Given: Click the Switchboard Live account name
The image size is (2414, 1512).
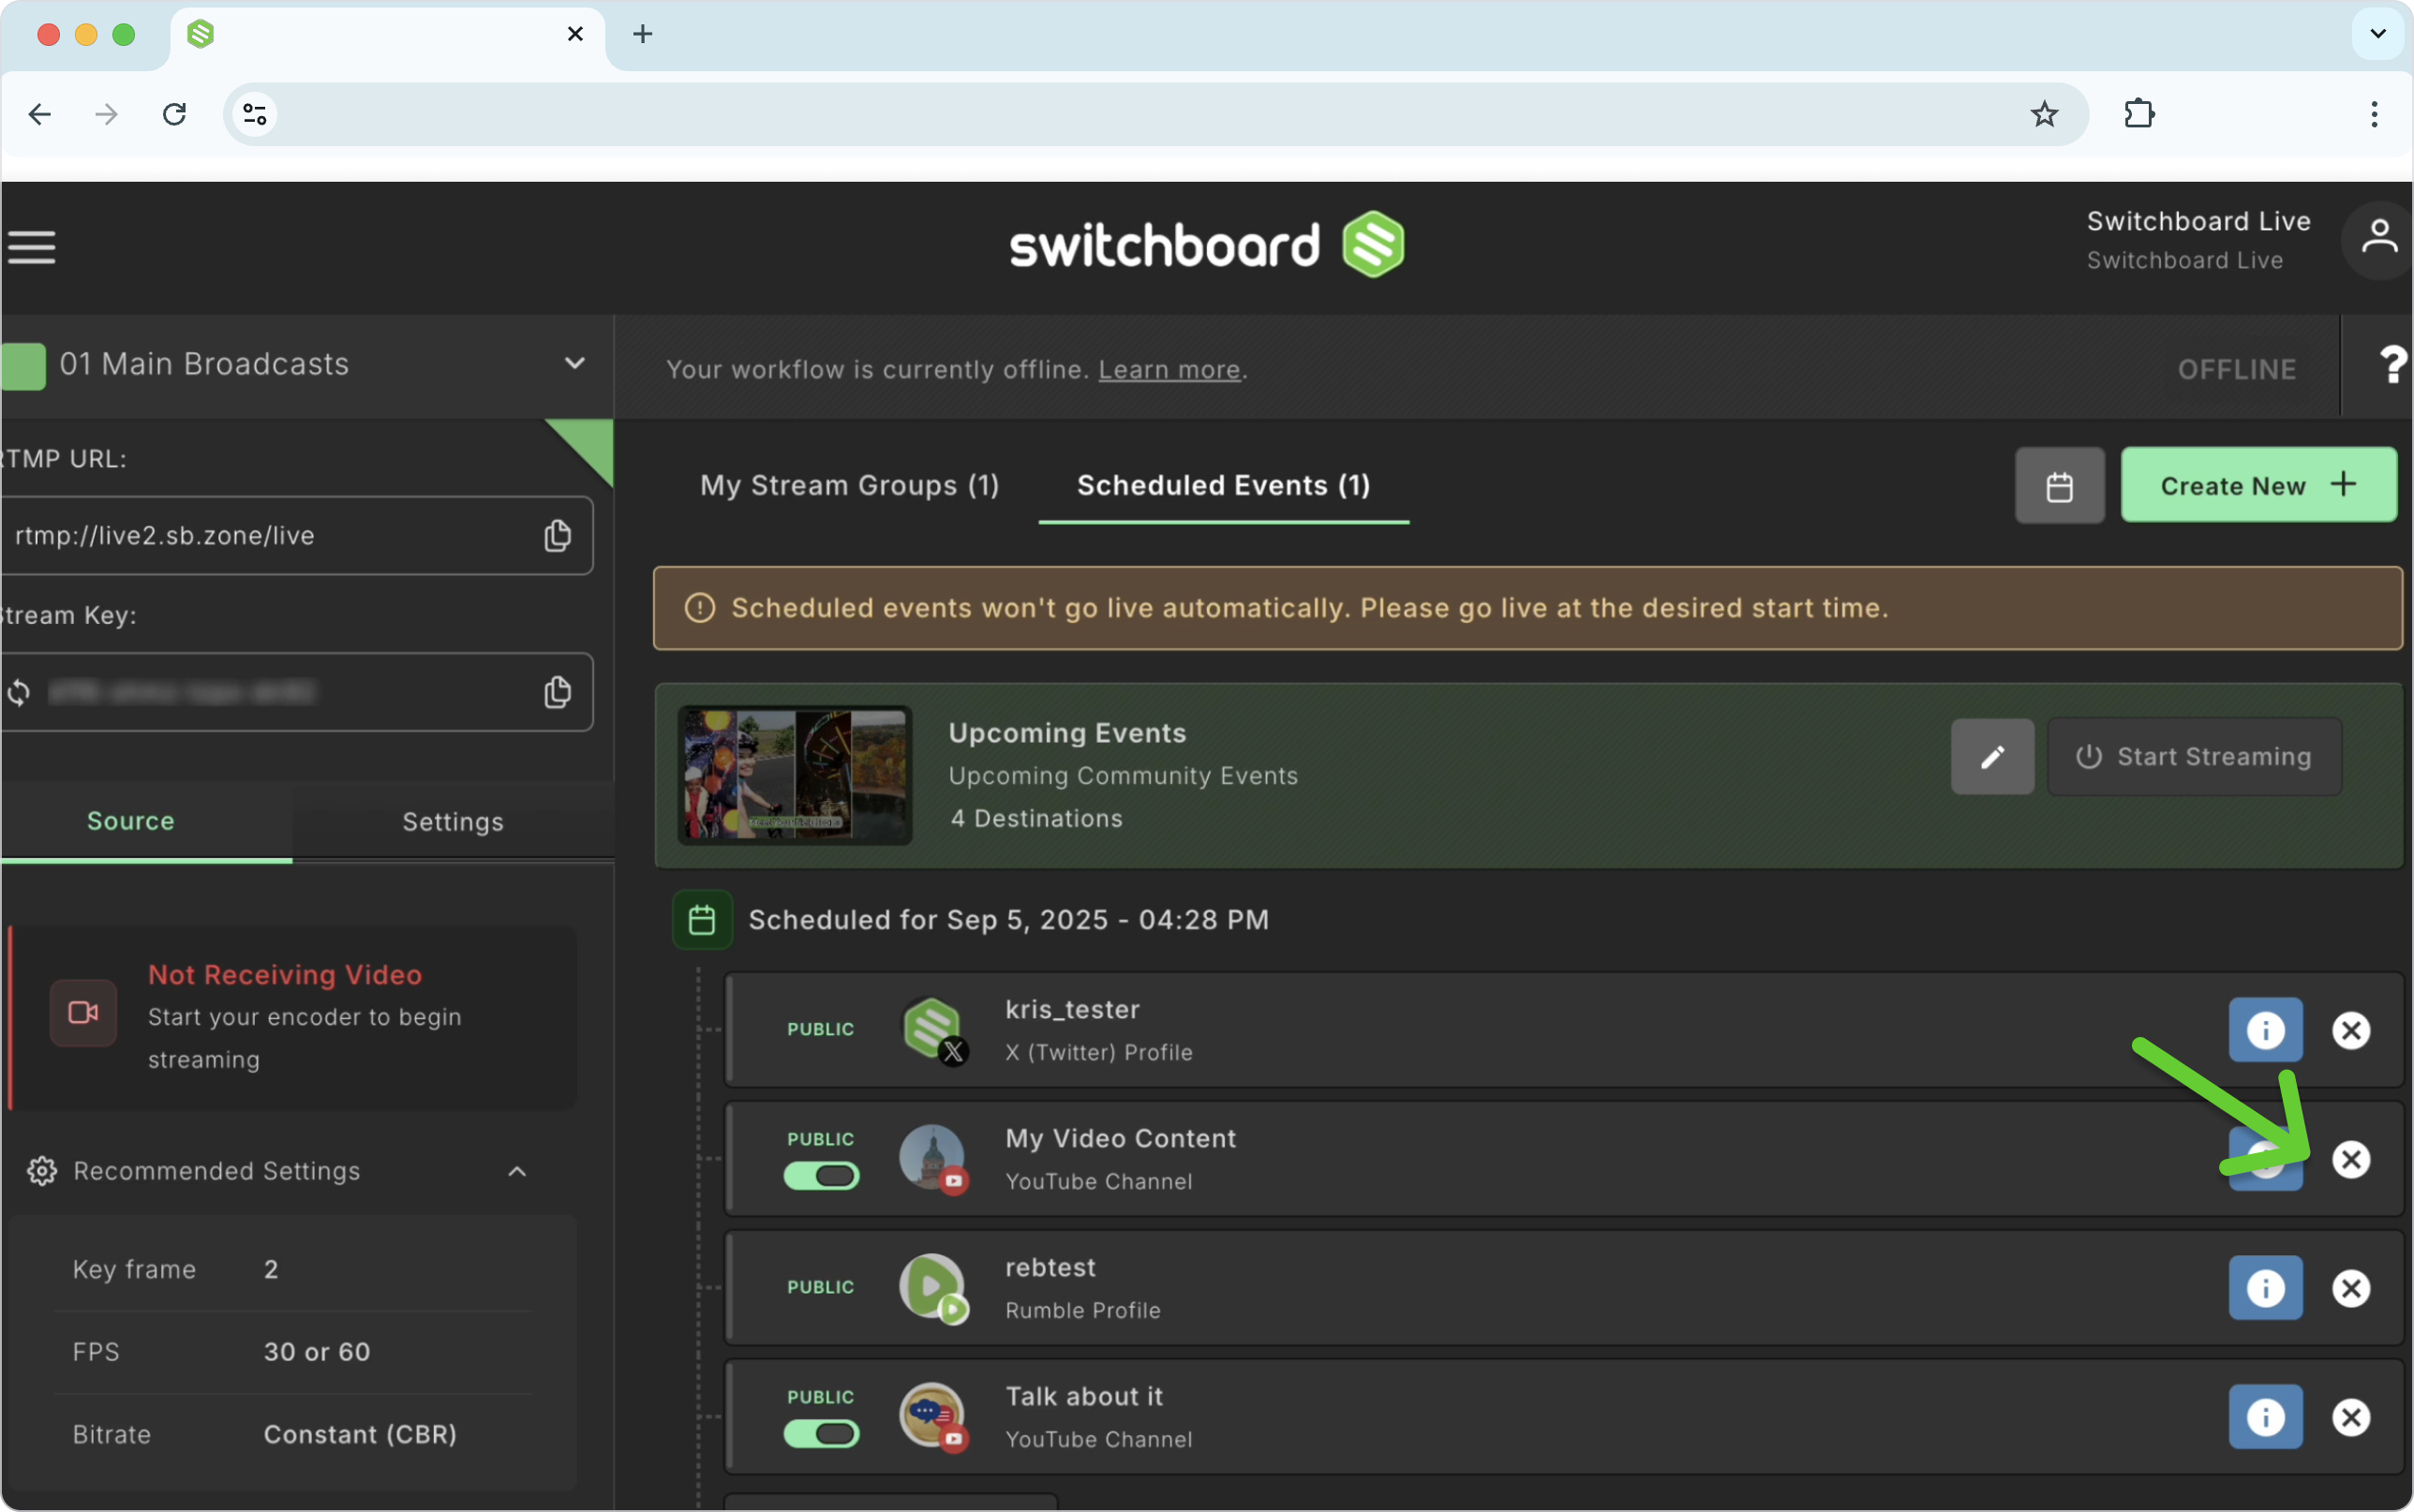Looking at the screenshot, I should coord(2198,221).
